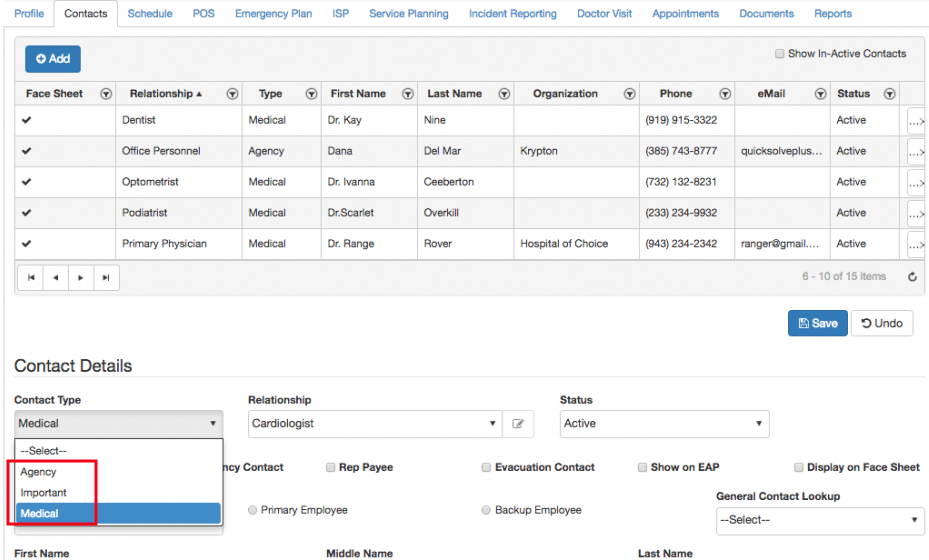Open filter for Relationship column
The width and height of the screenshot is (929, 560).
(x=232, y=94)
